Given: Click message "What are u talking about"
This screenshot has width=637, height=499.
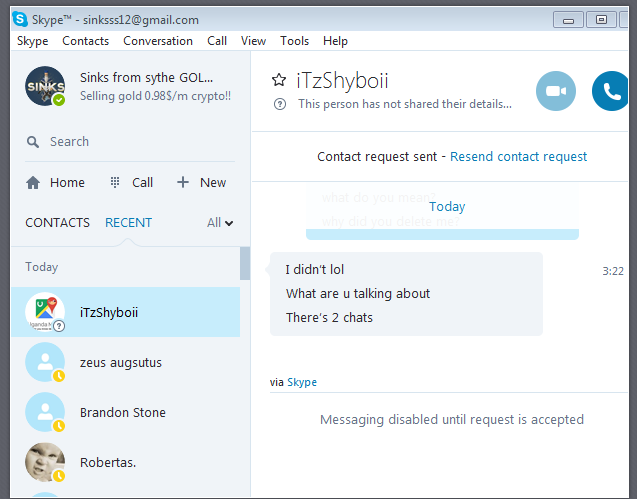Looking at the screenshot, I should coord(358,293).
